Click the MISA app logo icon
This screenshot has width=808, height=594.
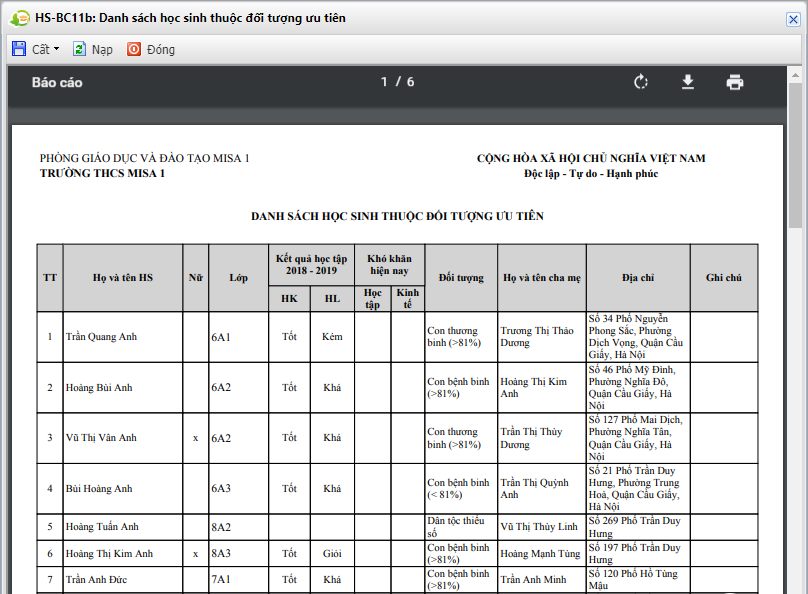click(x=20, y=18)
